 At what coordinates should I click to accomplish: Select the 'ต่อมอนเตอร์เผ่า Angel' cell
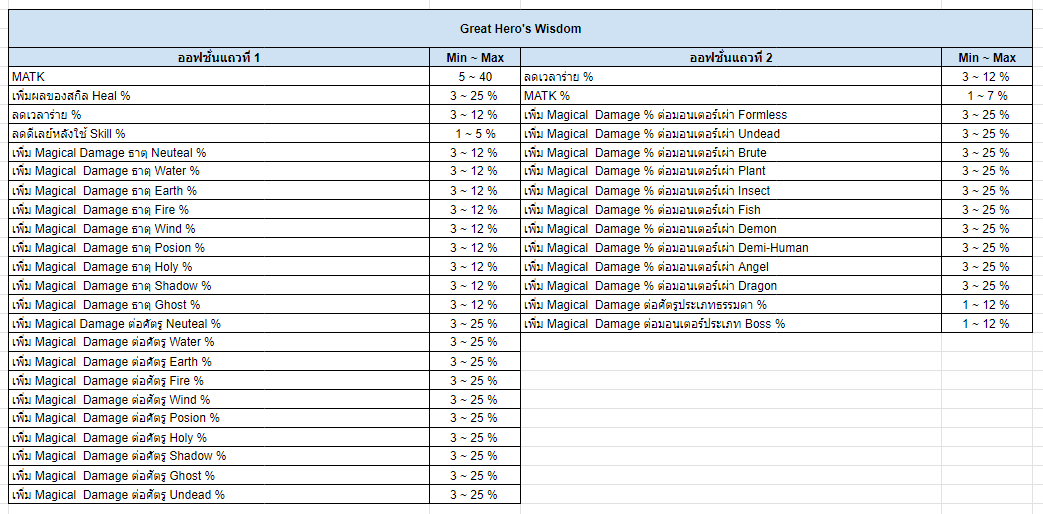pos(731,267)
